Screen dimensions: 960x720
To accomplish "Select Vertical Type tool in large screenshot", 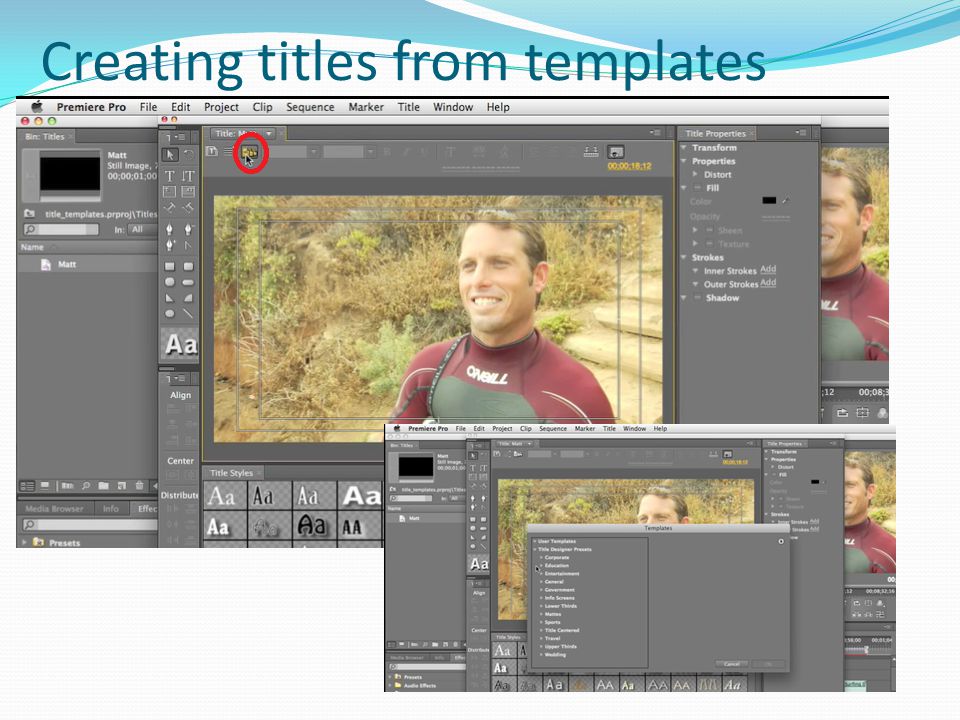I will (x=189, y=176).
